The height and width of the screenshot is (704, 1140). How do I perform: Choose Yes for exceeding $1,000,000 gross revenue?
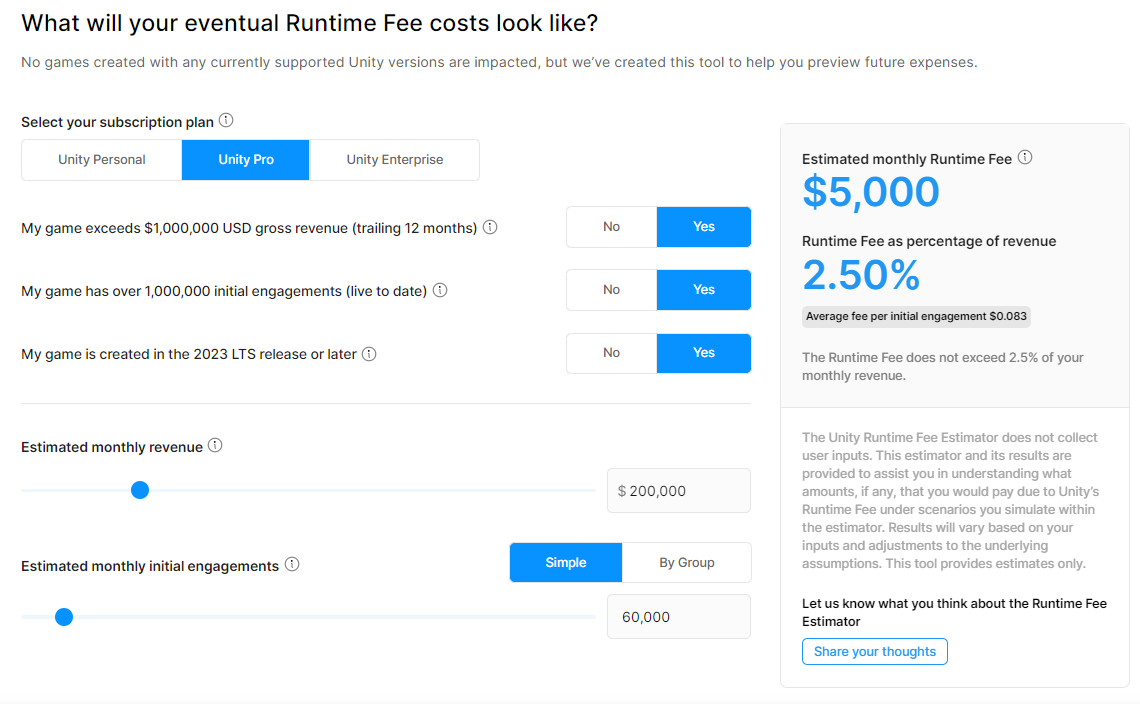click(704, 227)
